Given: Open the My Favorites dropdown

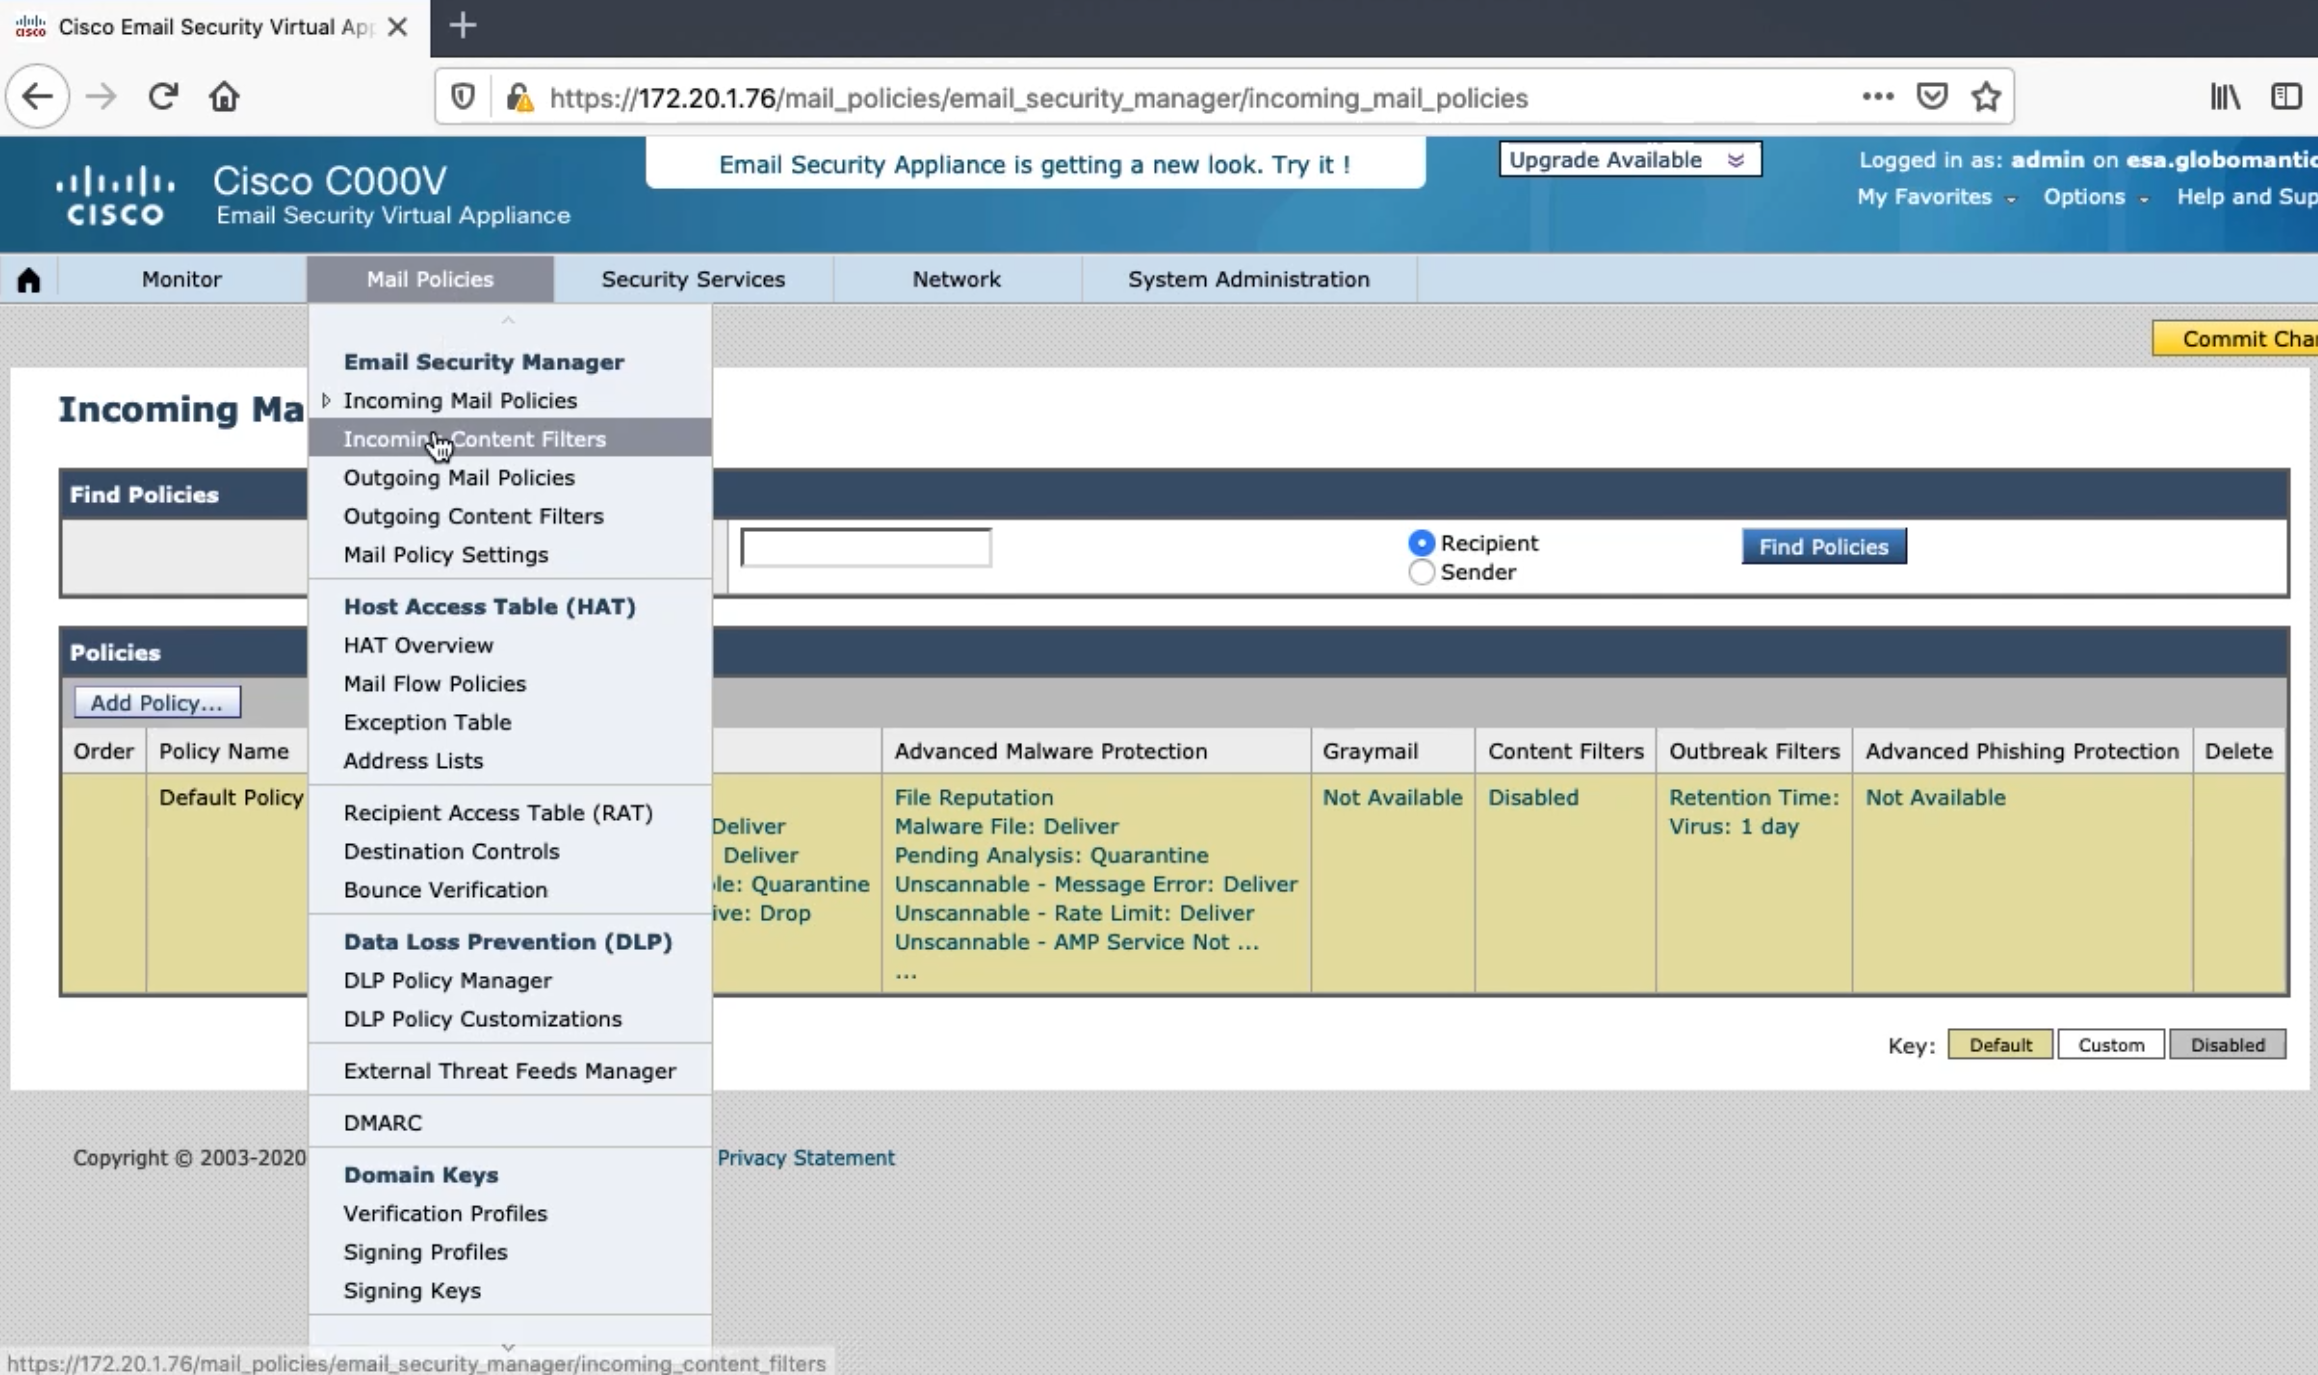Looking at the screenshot, I should 1936,197.
